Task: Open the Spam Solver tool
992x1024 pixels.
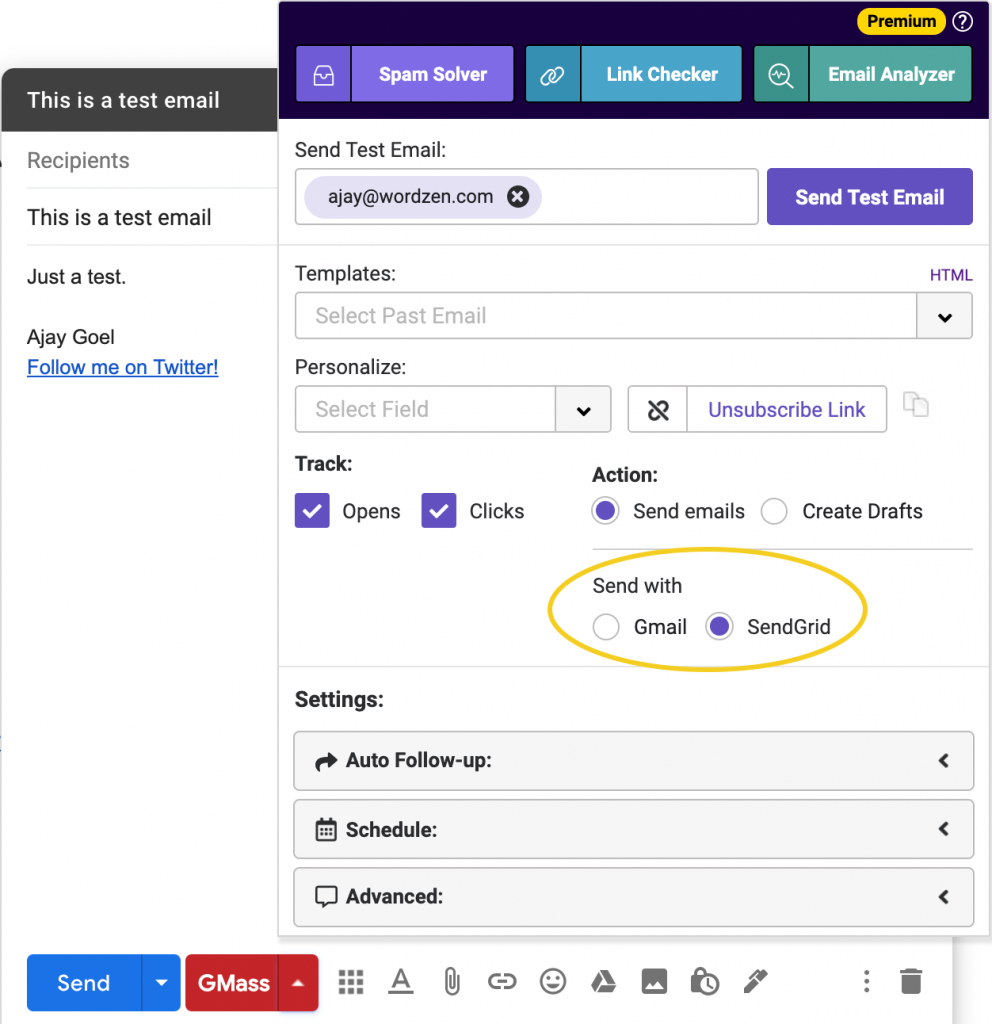Action: point(405,74)
